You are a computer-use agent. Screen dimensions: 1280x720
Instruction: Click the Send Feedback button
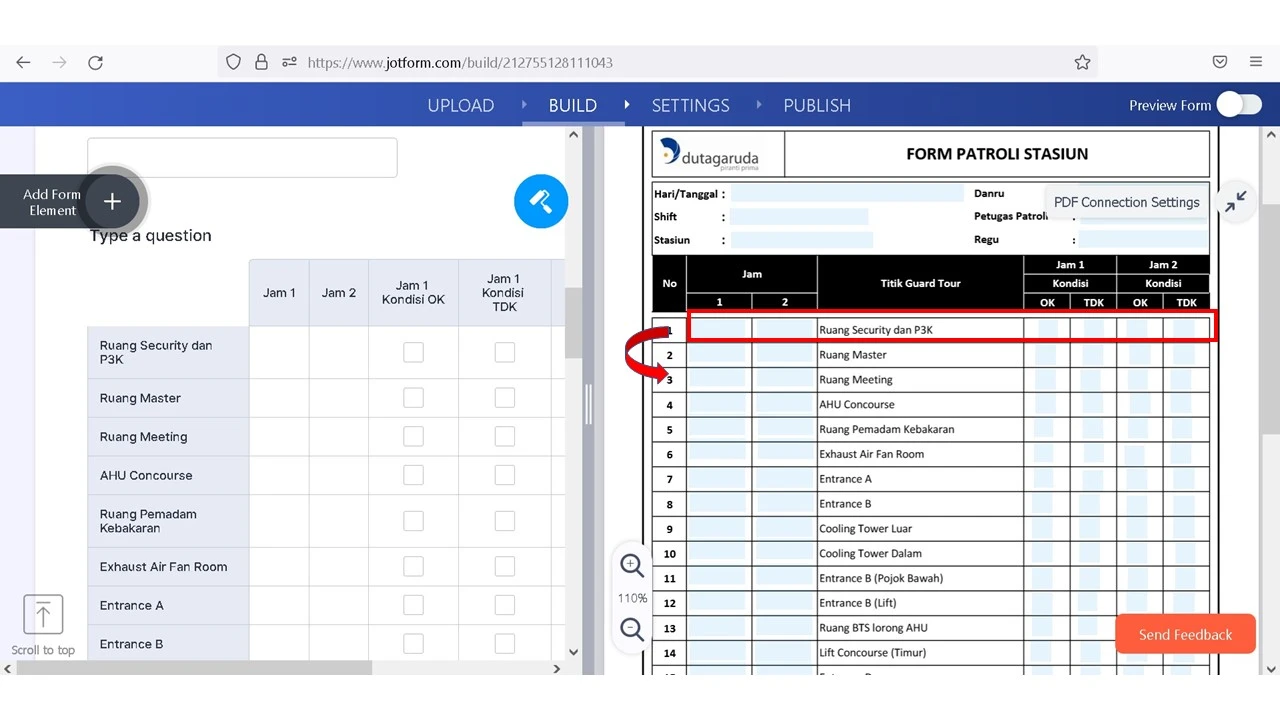pos(1185,633)
